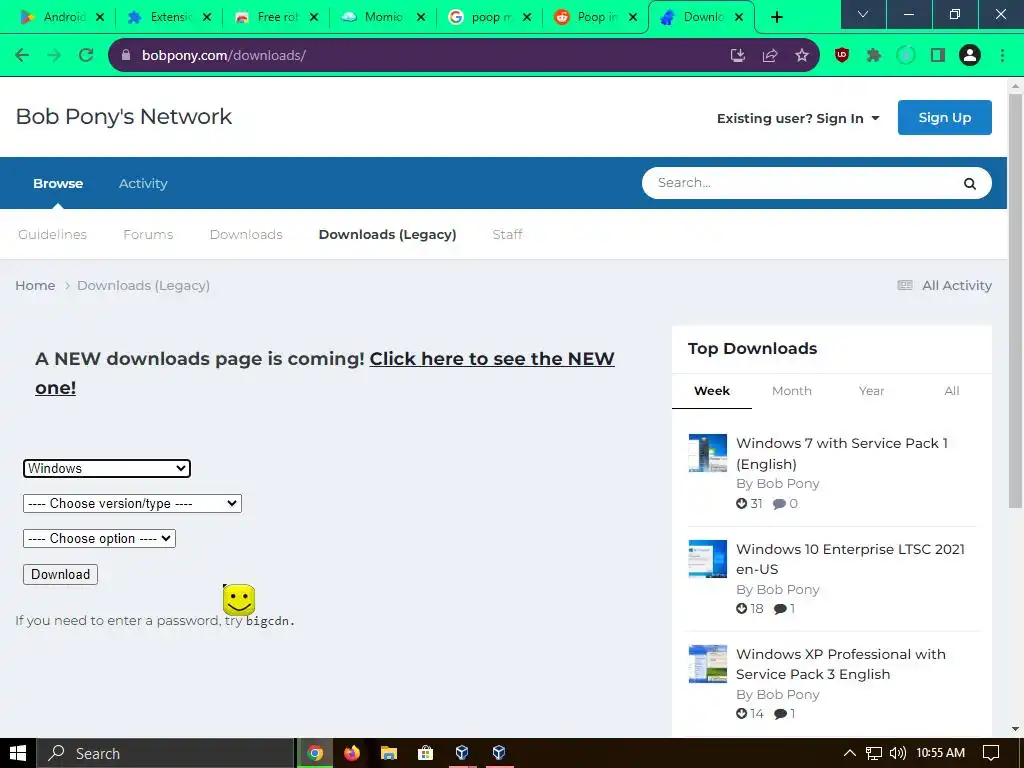The width and height of the screenshot is (1024, 768).
Task: Reload the bobpony.com page
Action: [x=86, y=56]
